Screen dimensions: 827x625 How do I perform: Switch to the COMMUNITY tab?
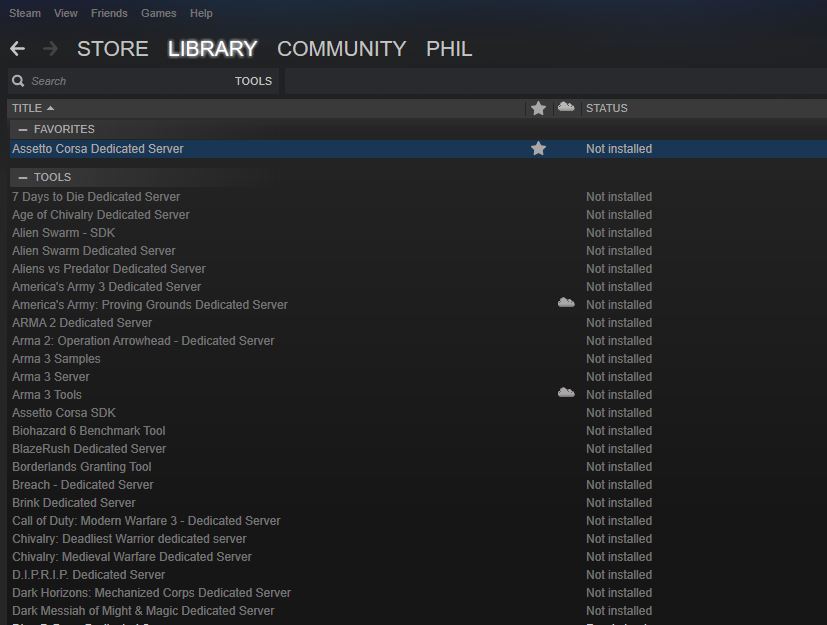(x=341, y=49)
